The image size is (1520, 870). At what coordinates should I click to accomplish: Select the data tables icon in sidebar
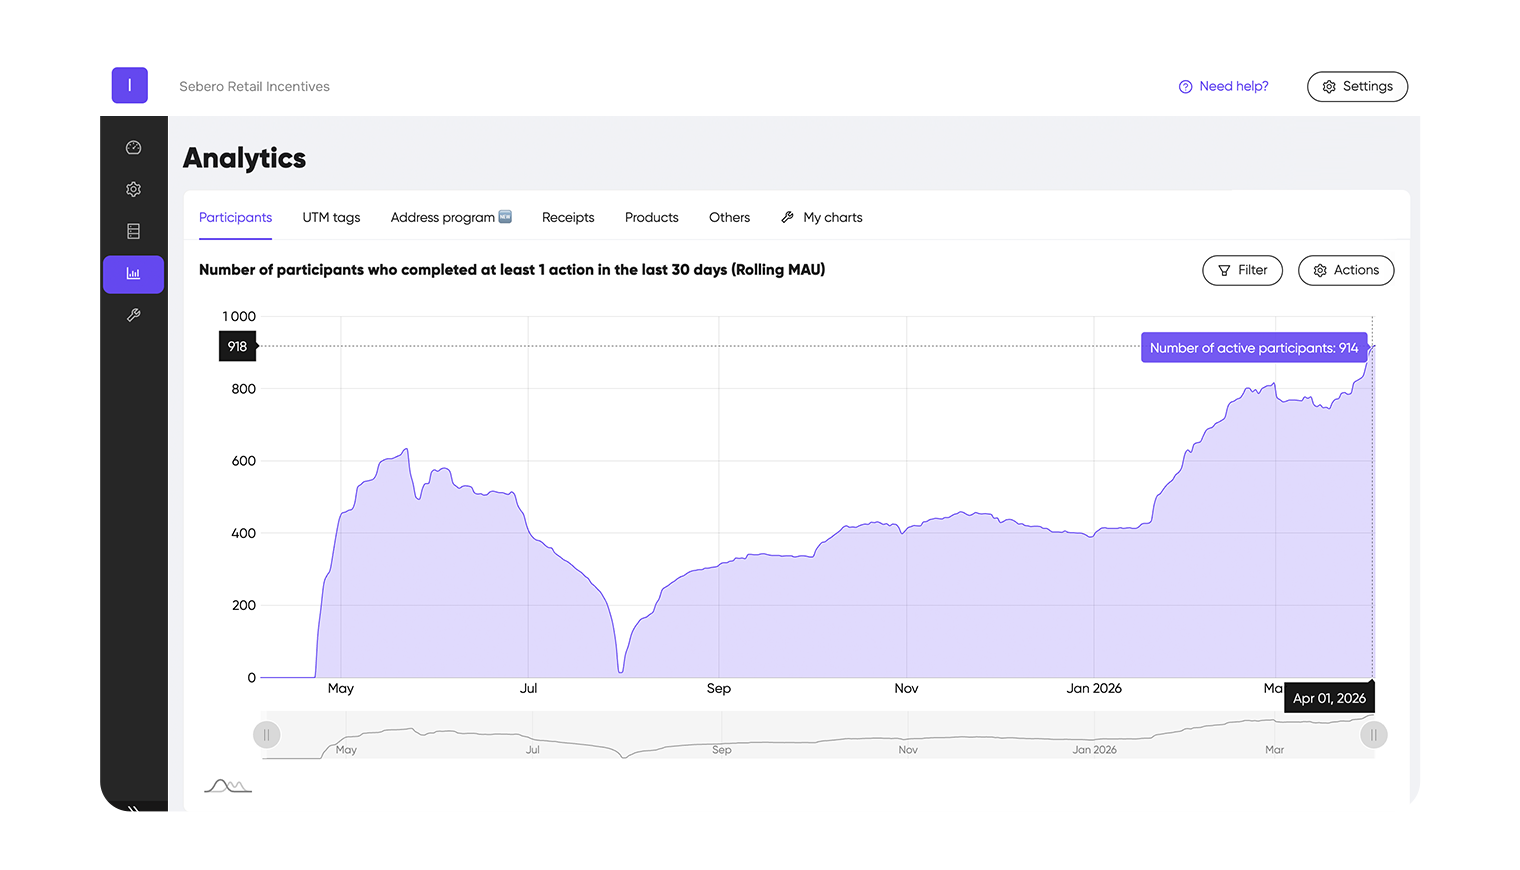click(133, 231)
